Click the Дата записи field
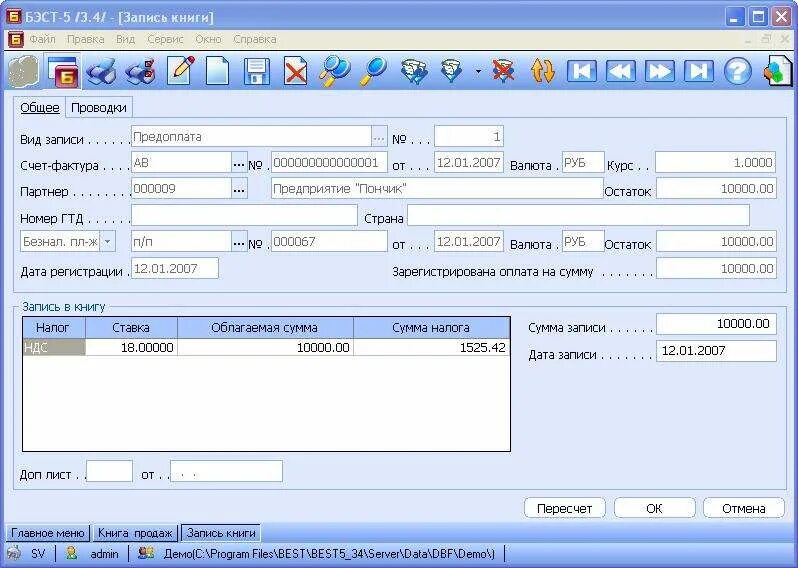798x568 pixels. [716, 351]
